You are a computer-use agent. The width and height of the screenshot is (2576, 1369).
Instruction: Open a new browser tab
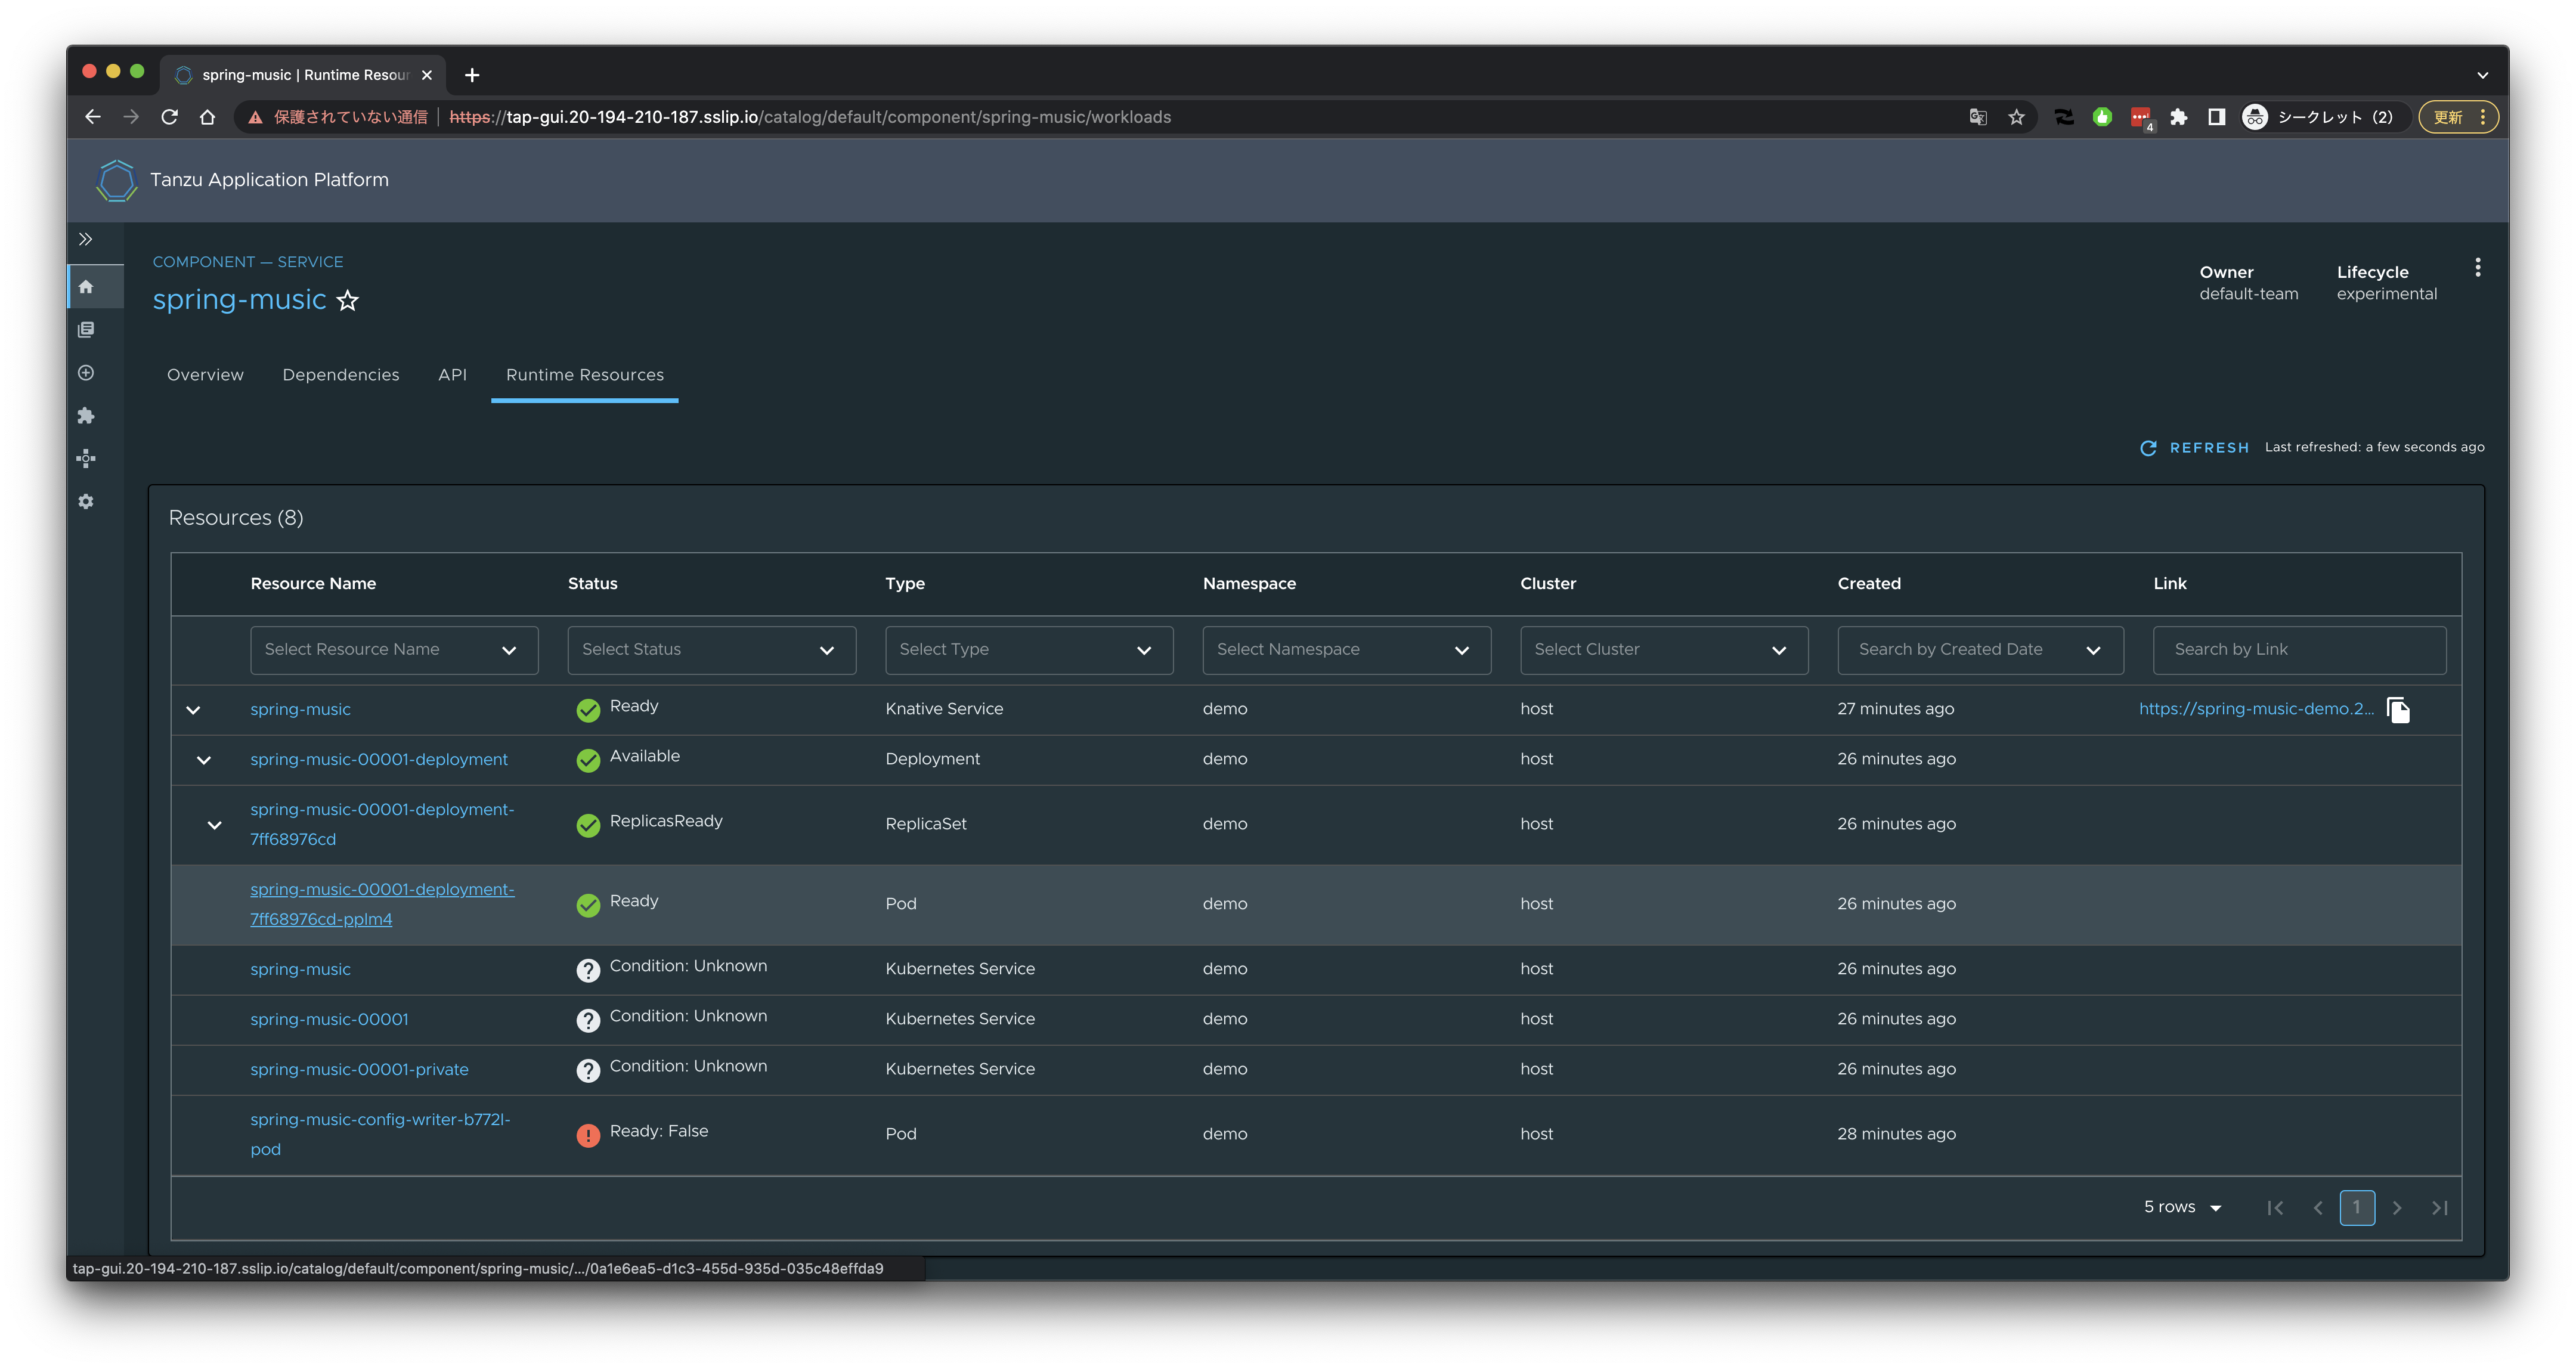tap(472, 75)
